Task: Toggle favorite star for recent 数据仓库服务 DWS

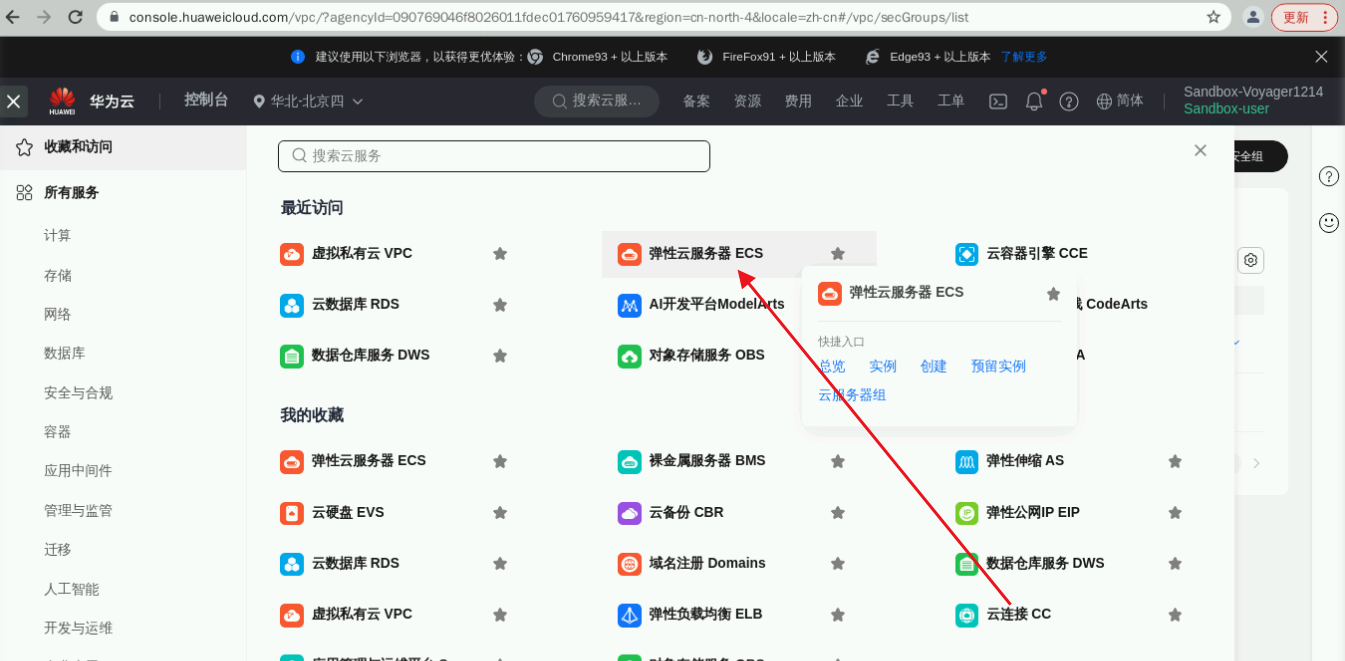Action: [500, 356]
